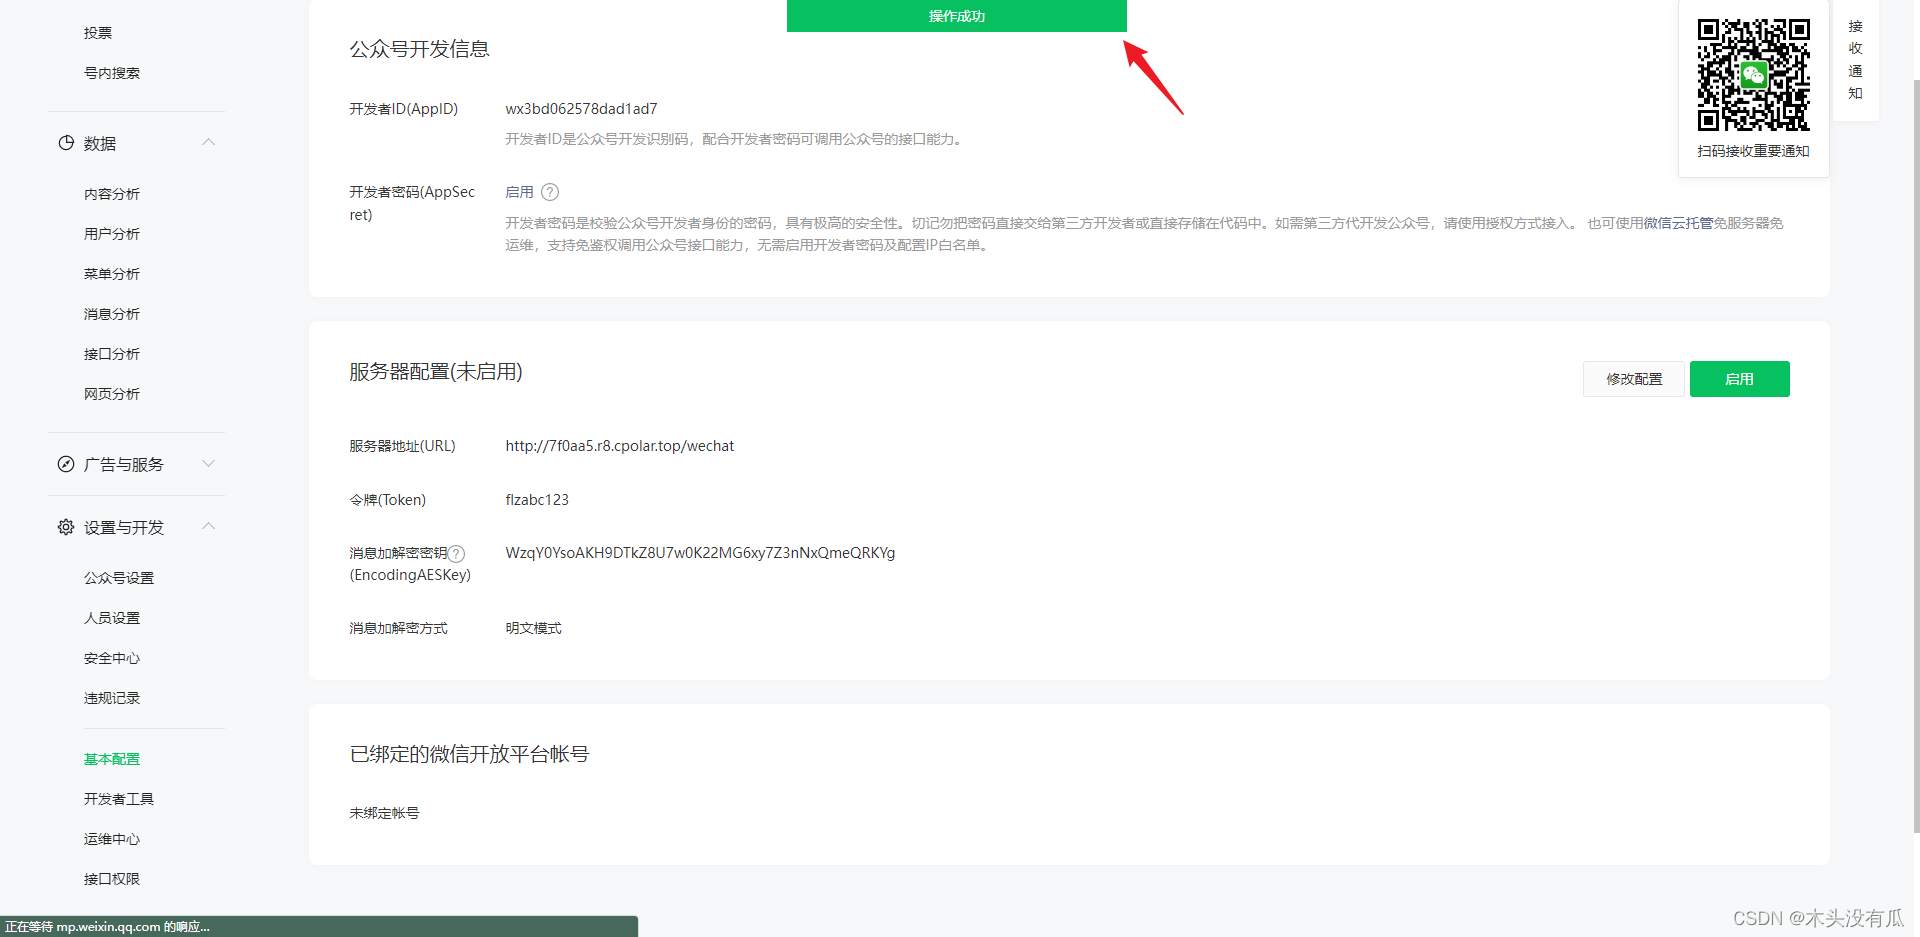This screenshot has width=1920, height=937.
Task: Click the server URL http://7f0aa5.r8.cpolar.top/wechat
Action: (x=620, y=446)
